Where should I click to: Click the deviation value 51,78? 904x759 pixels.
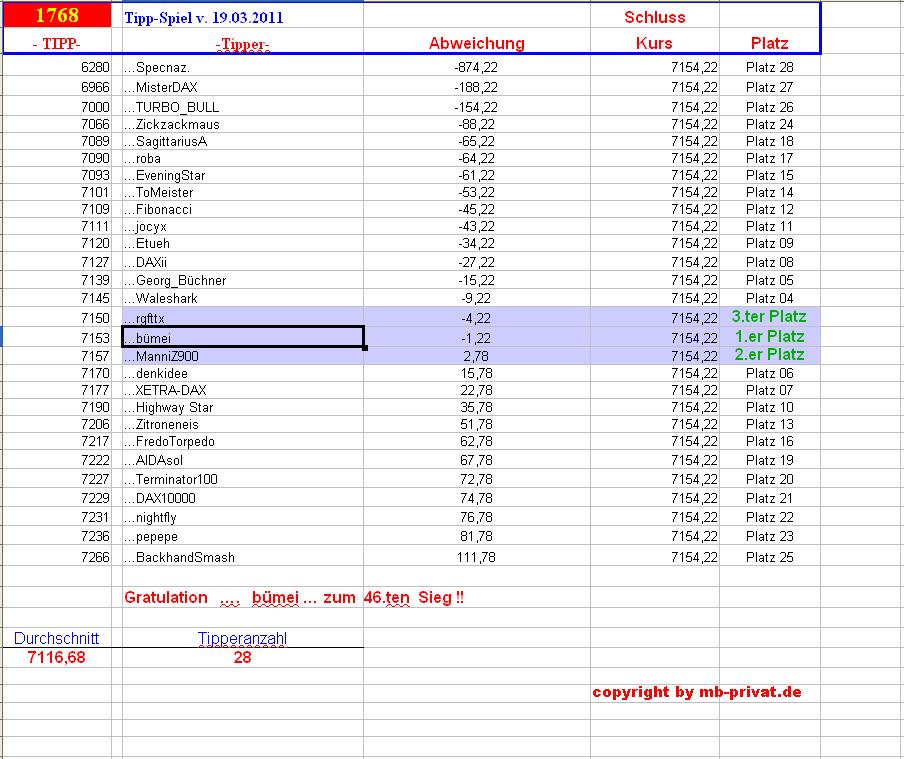[x=476, y=424]
